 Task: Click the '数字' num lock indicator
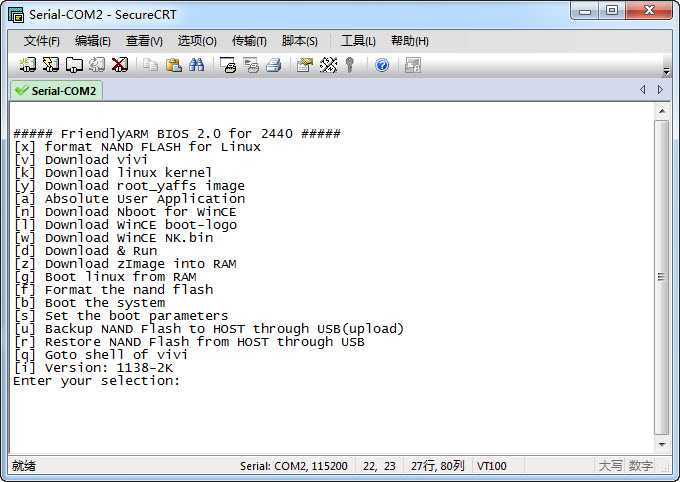641,466
